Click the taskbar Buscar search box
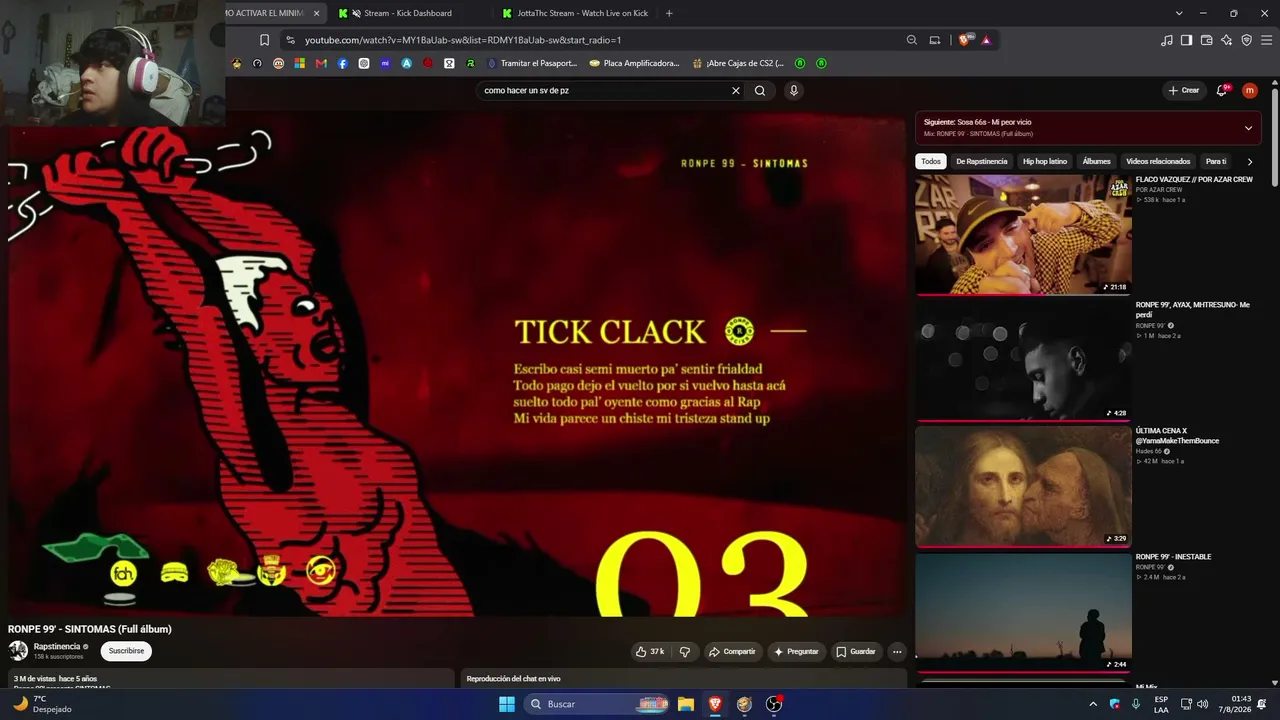Image resolution: width=1280 pixels, height=720 pixels. tap(597, 704)
